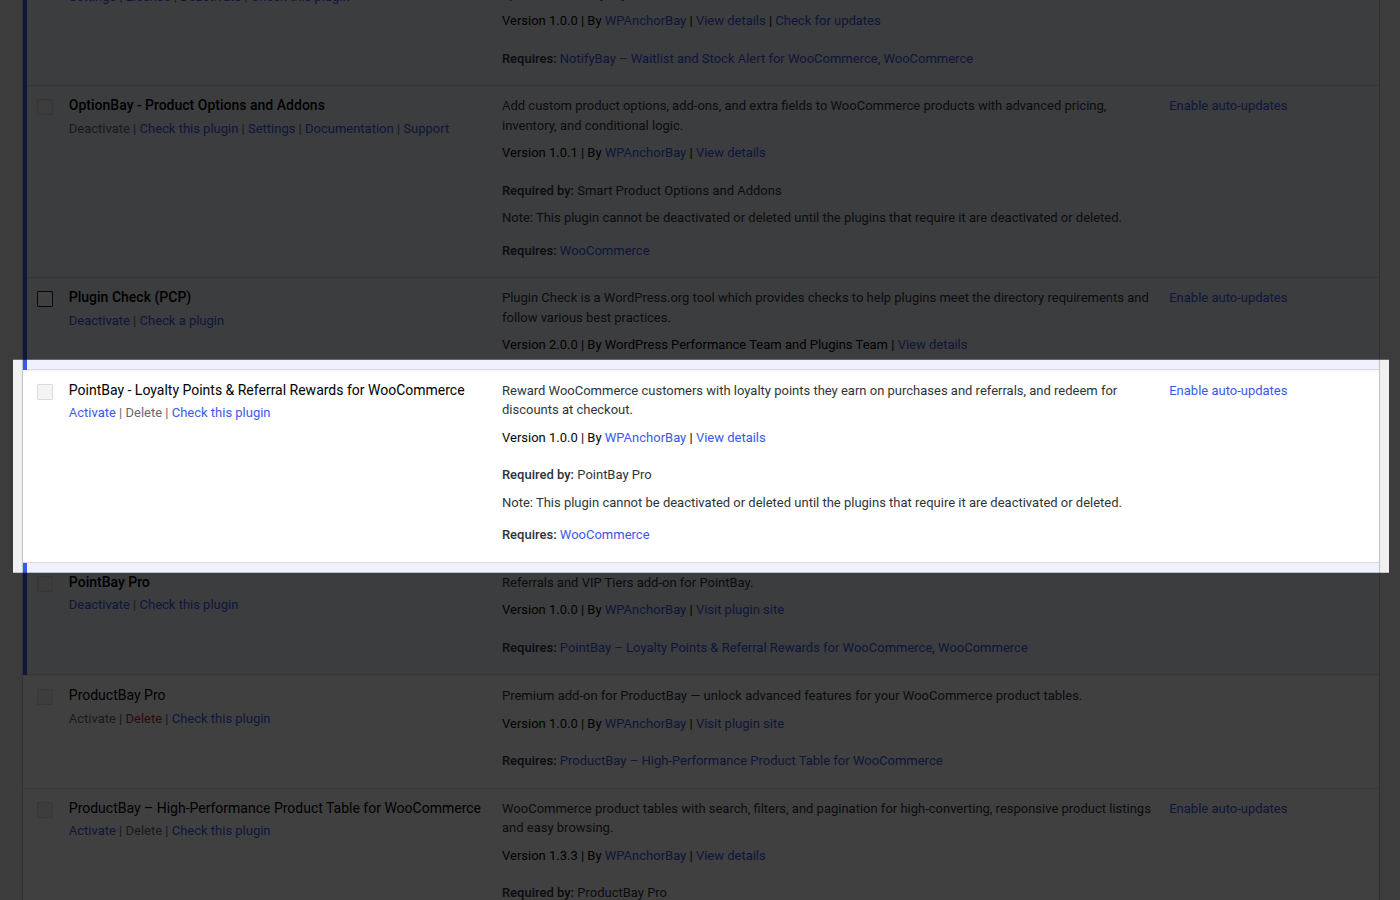Click WPAnchorBay author link in ProductBay Pro row

pos(645,724)
